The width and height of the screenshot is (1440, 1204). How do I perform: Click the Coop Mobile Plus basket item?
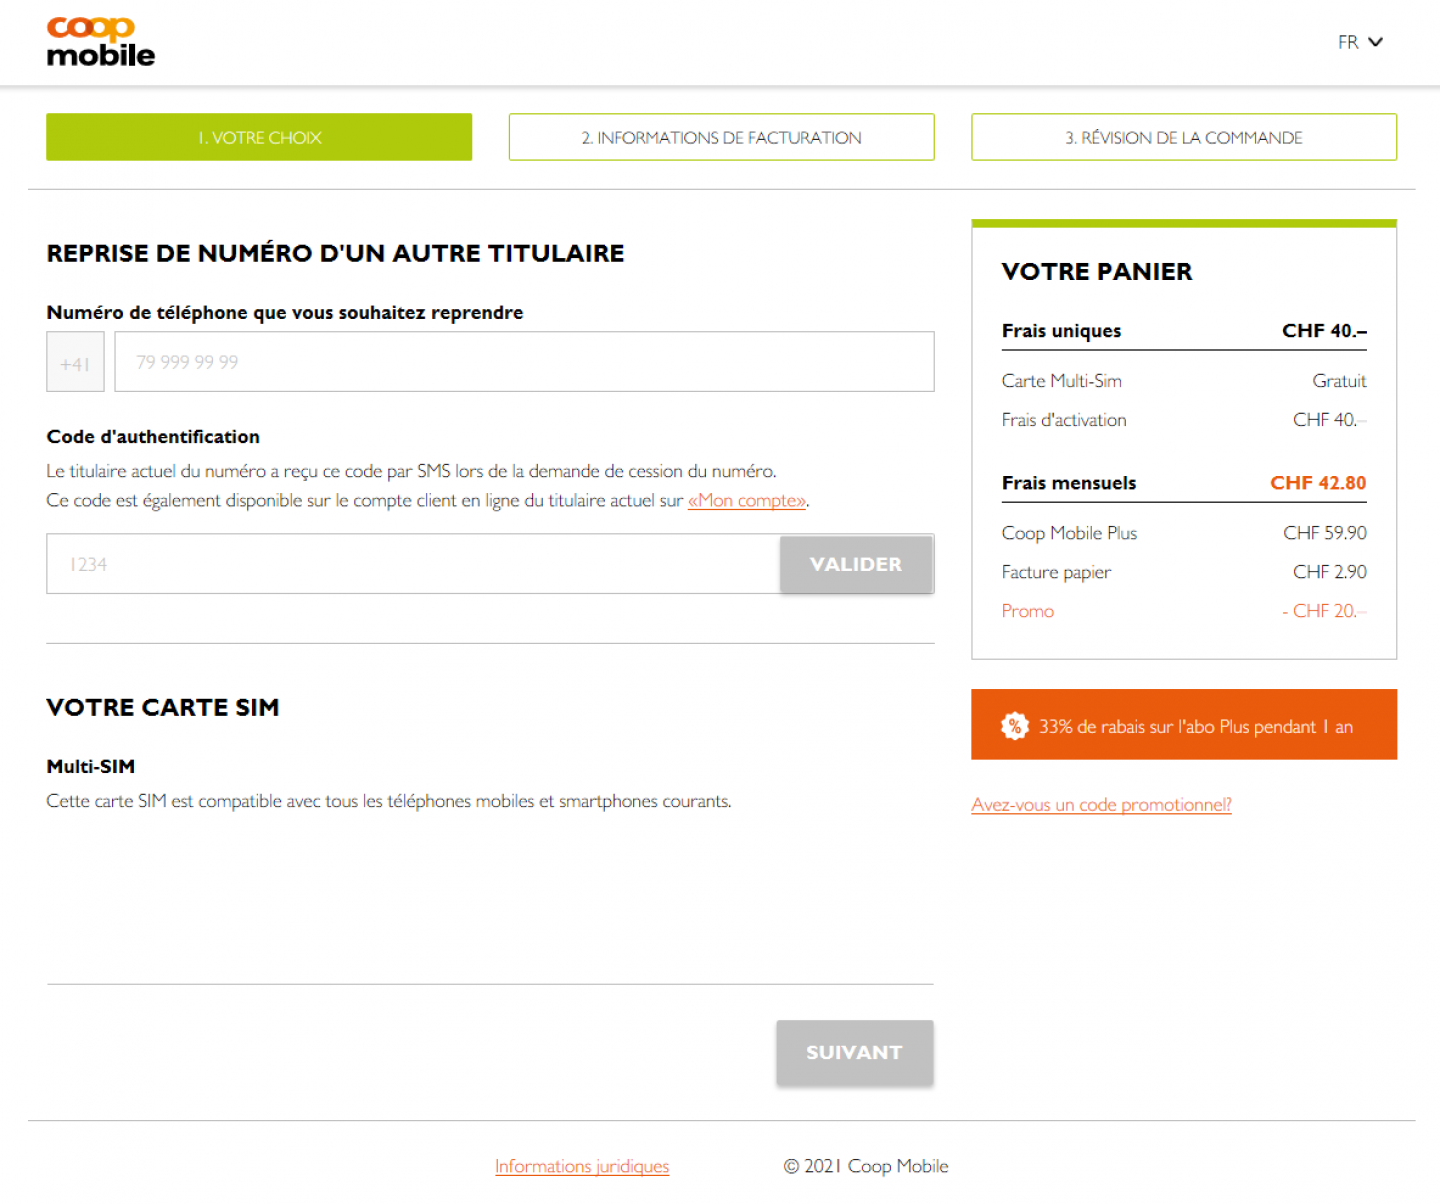pos(1184,533)
